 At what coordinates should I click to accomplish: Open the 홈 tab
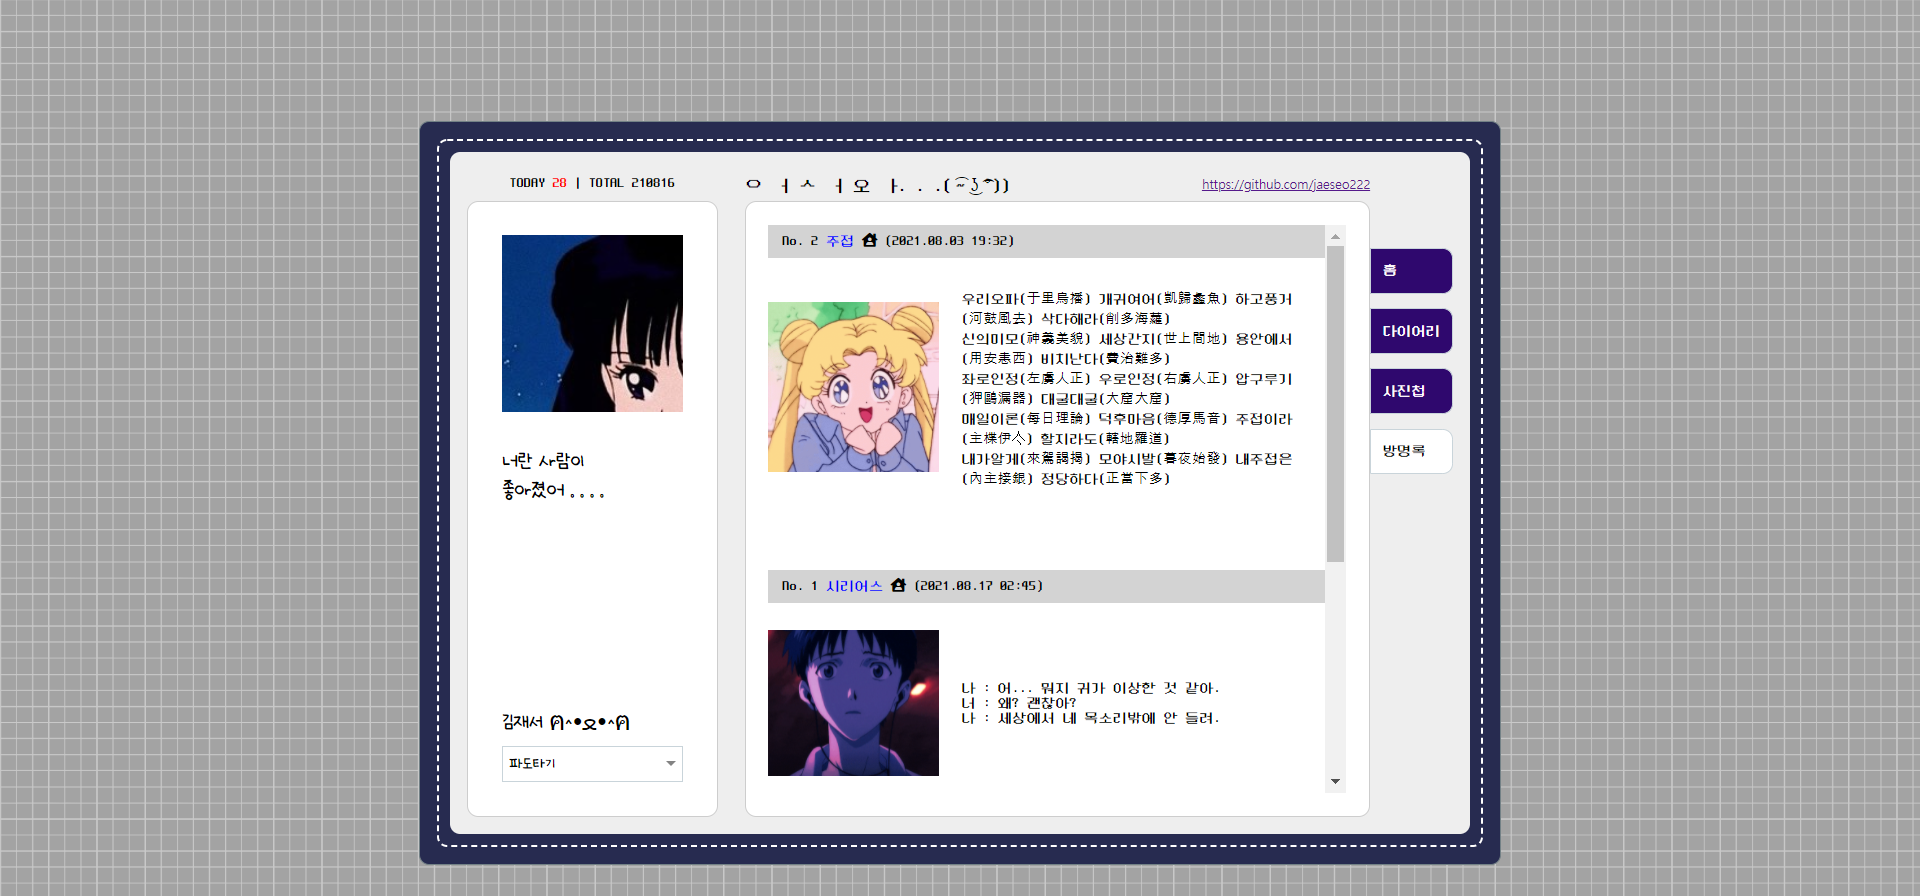(1411, 271)
